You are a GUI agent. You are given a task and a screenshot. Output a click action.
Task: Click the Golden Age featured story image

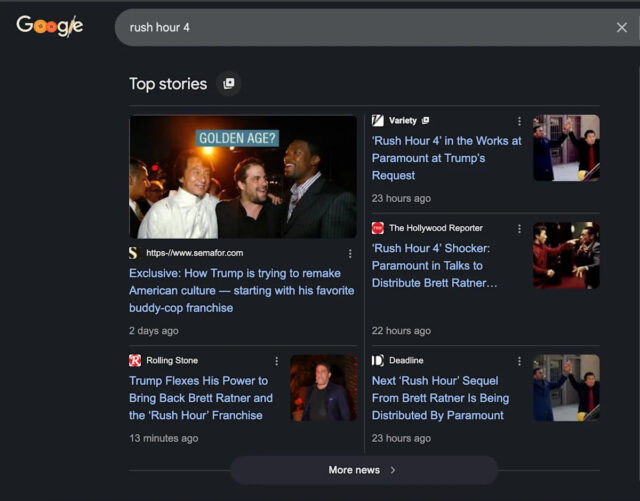coord(243,177)
